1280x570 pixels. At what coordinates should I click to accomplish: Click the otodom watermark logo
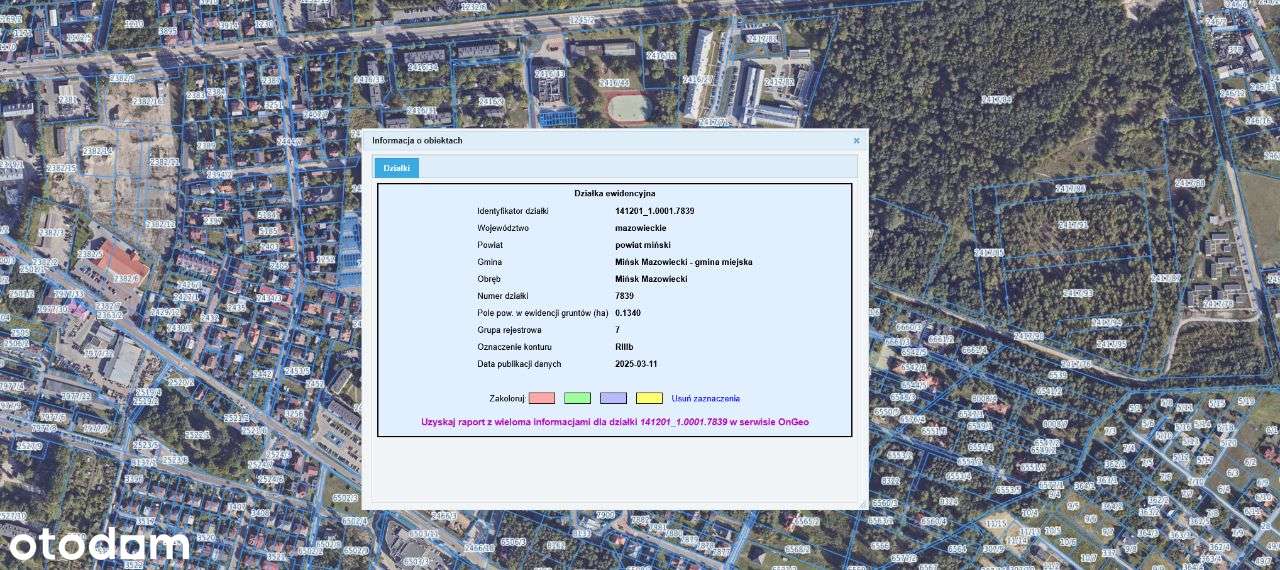point(98,543)
